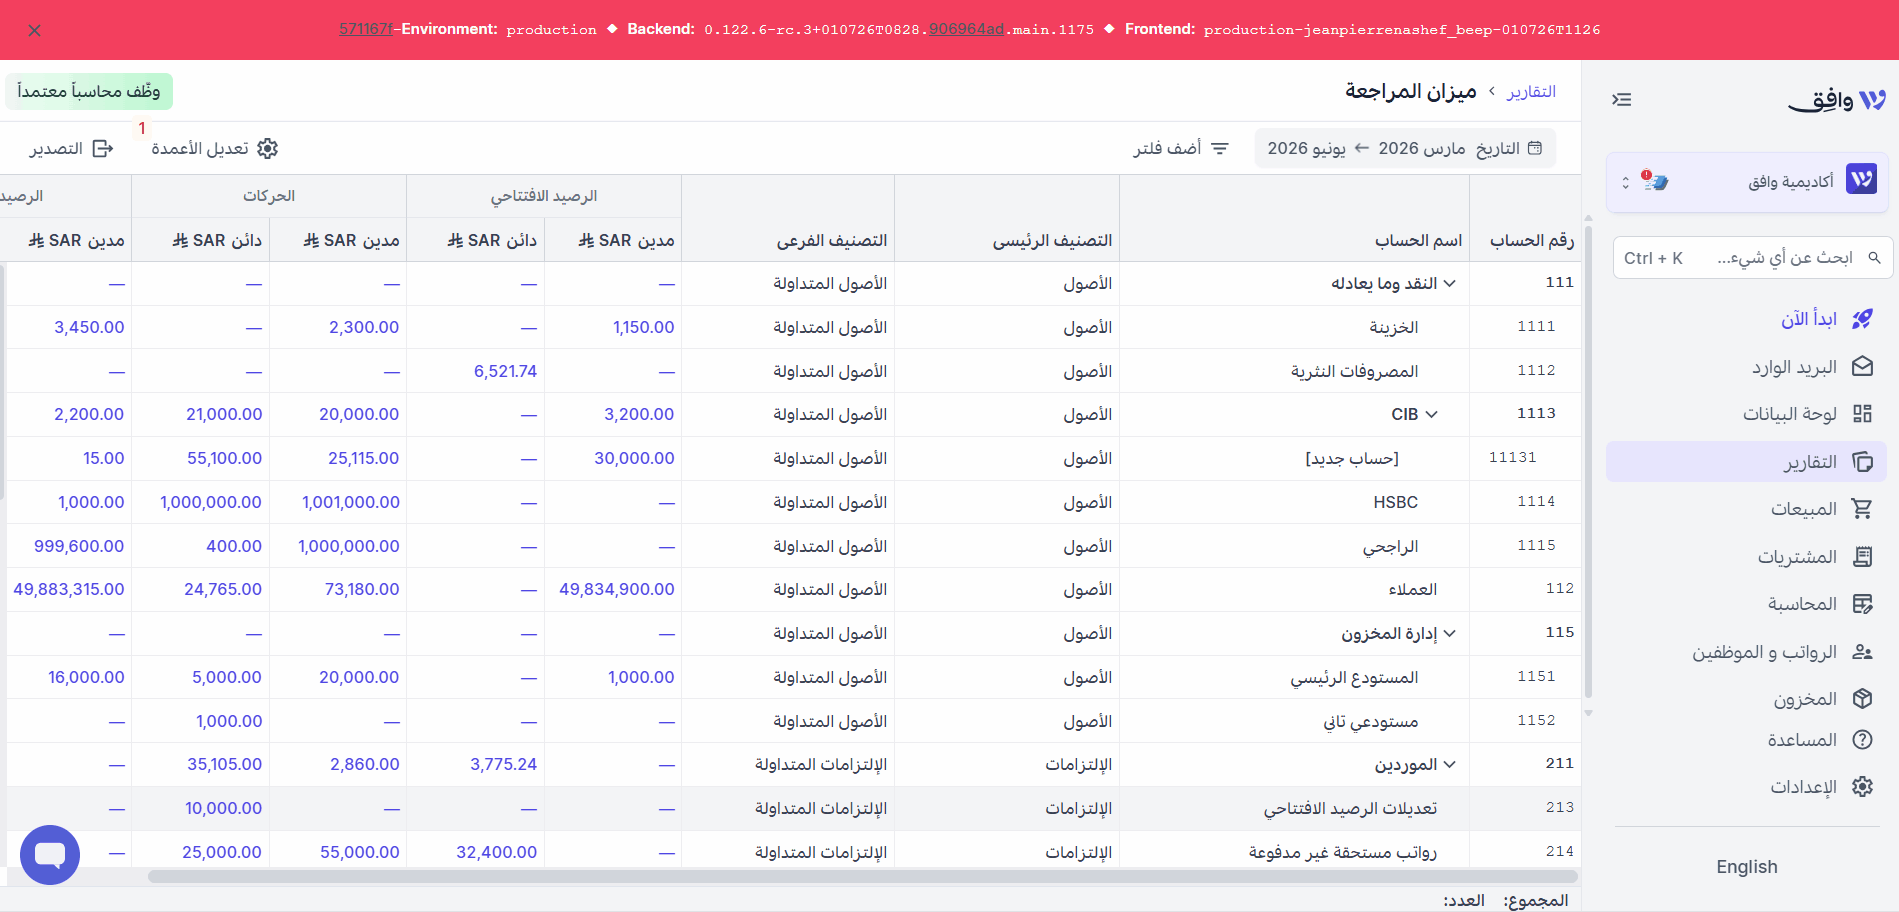The width and height of the screenshot is (1899, 912).
Task: Collapse the الموردين account group
Action: click(x=1449, y=765)
